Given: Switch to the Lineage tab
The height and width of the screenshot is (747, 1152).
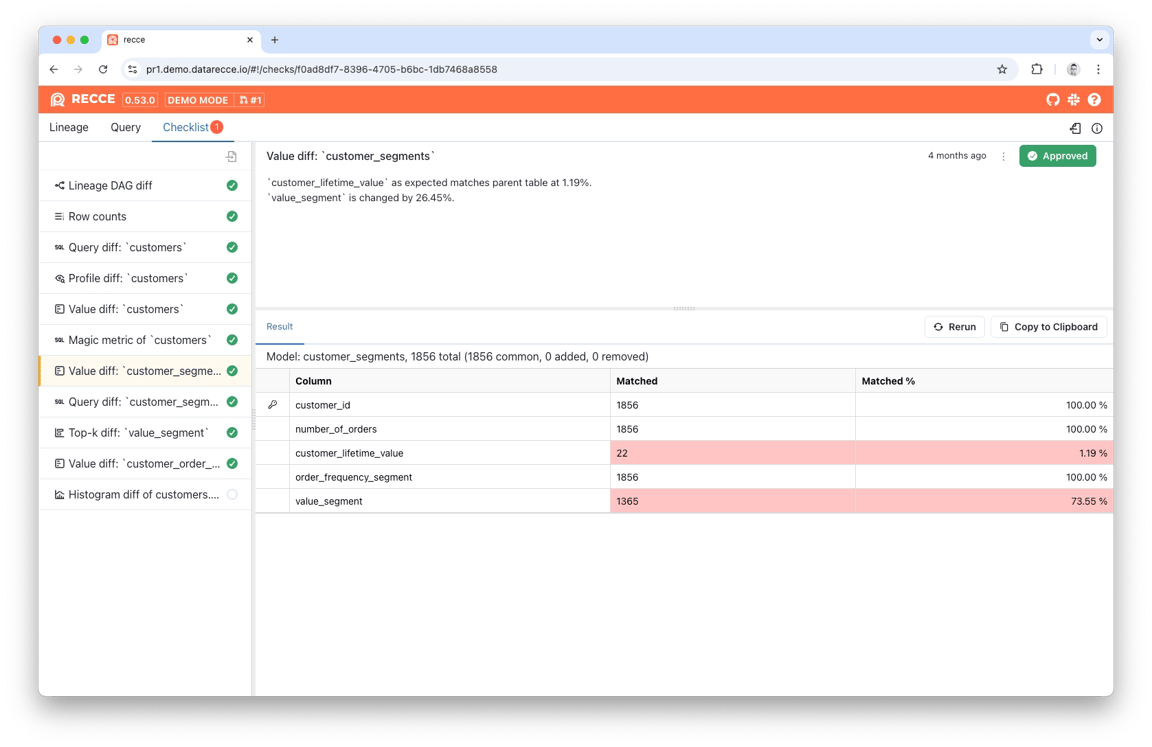Looking at the screenshot, I should coord(68,127).
